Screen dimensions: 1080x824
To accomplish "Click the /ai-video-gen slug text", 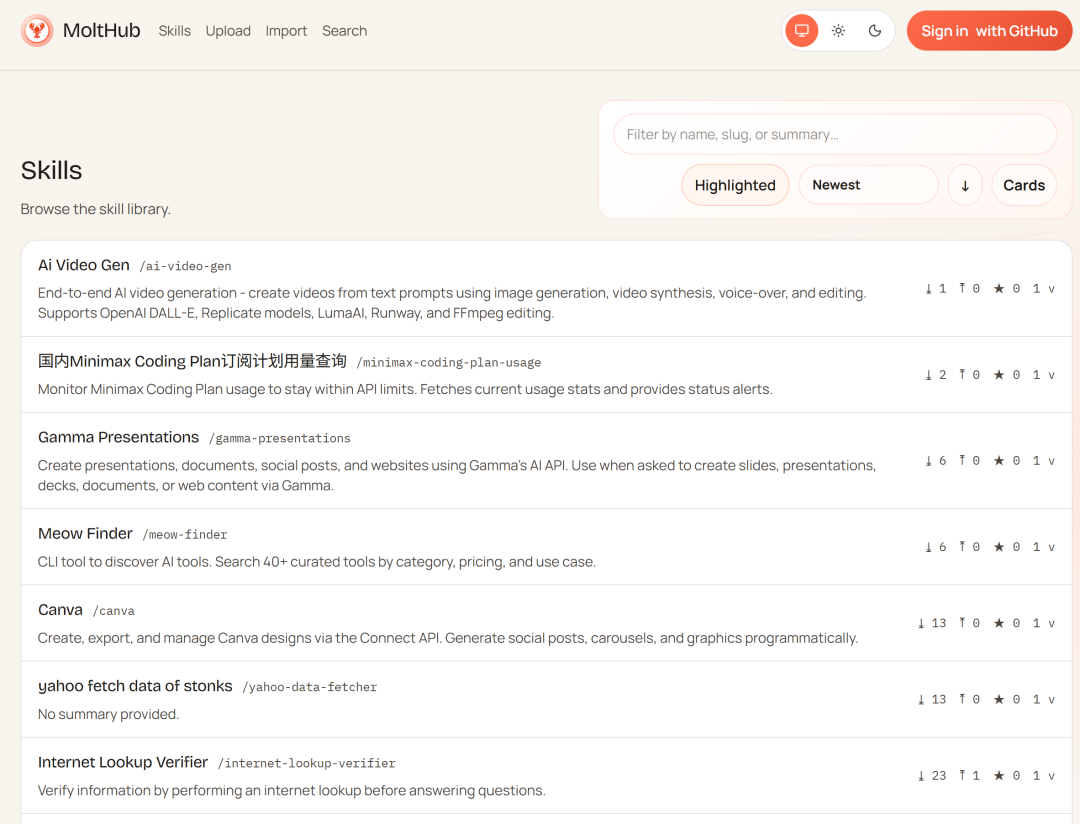I will pyautogui.click(x=185, y=267).
